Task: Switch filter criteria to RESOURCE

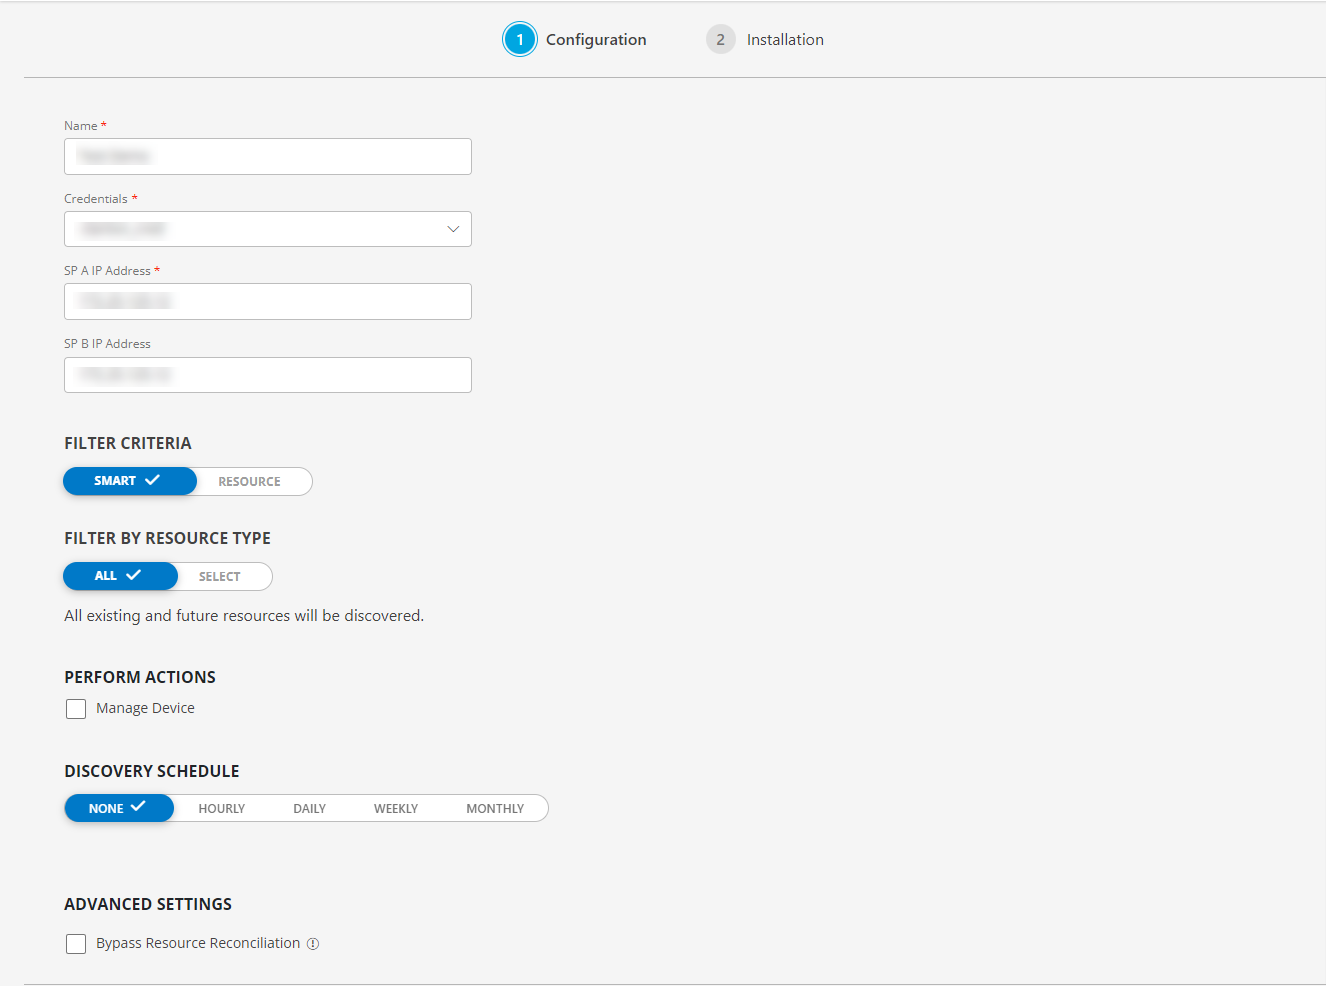Action: [x=249, y=481]
